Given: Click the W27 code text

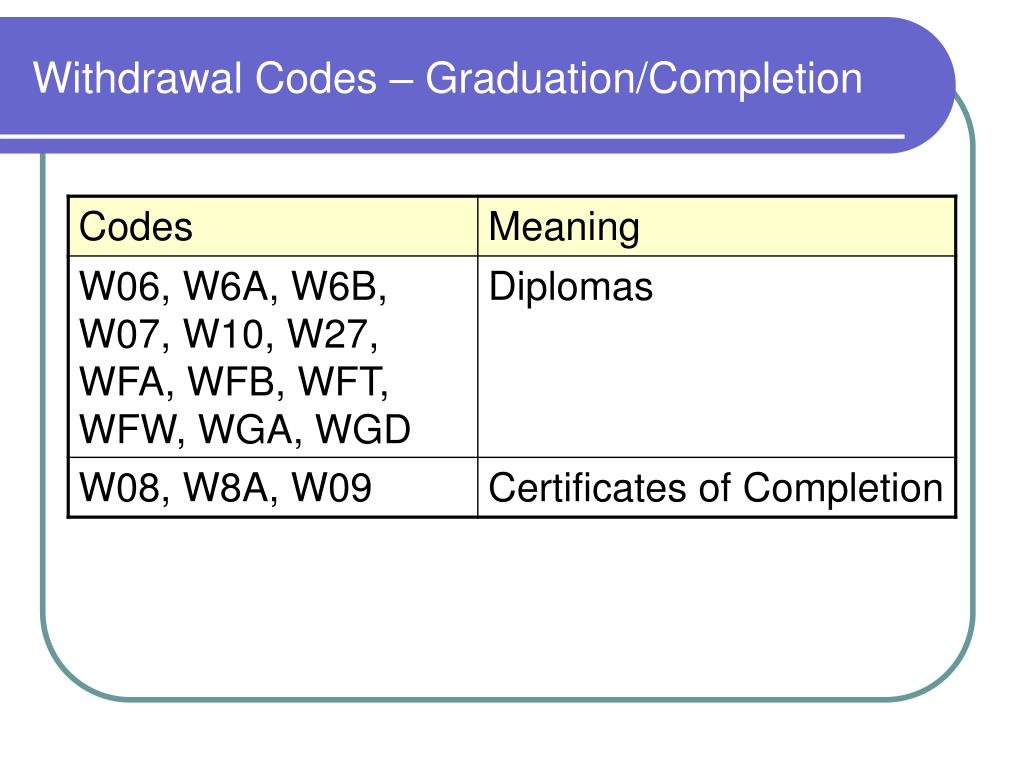Looking at the screenshot, I should 327,334.
